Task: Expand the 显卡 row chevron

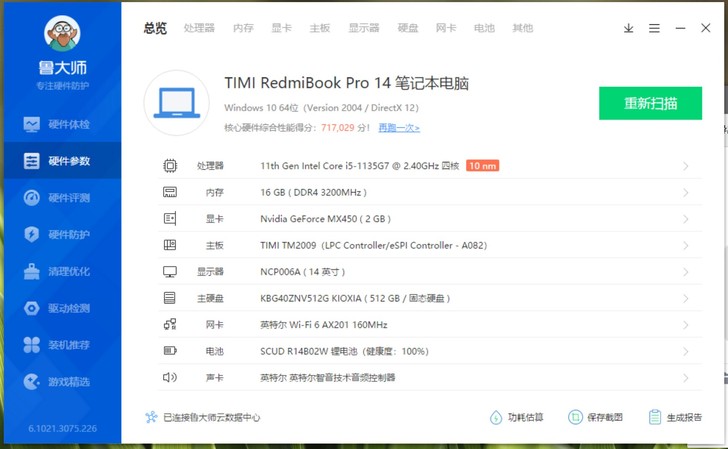Action: 685,219
